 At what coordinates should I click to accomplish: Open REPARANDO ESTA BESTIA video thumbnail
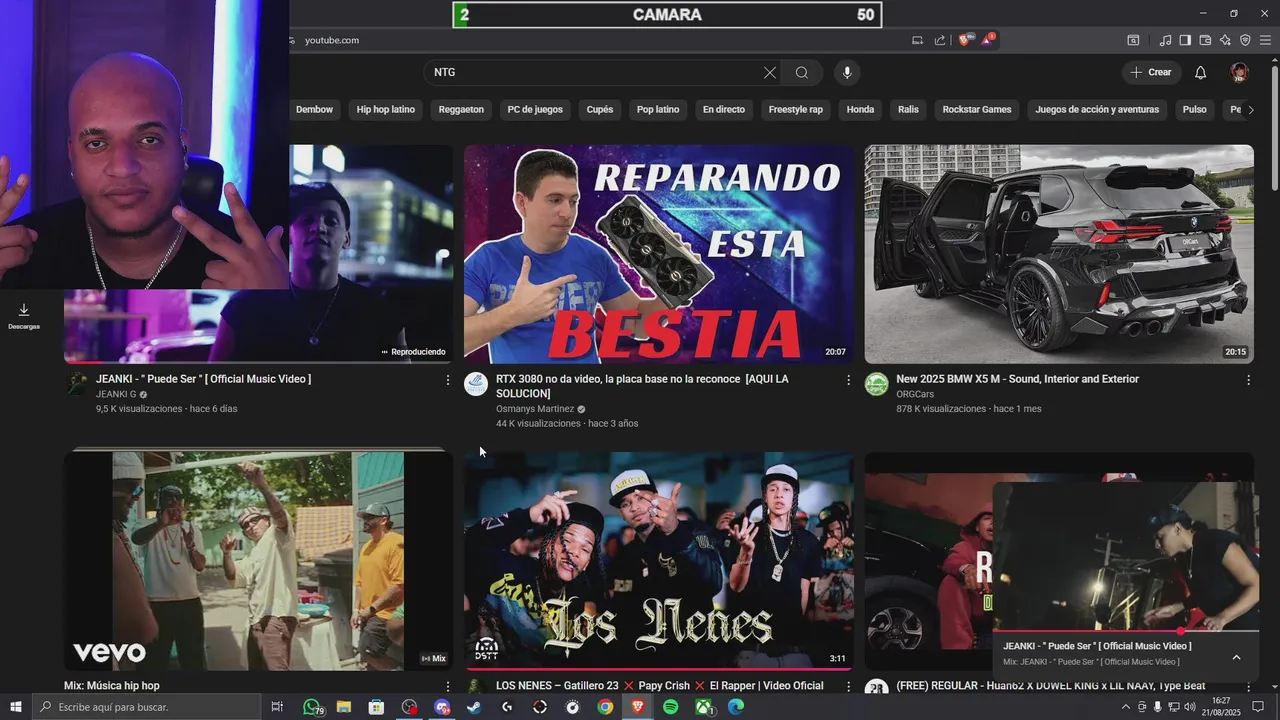[659, 254]
